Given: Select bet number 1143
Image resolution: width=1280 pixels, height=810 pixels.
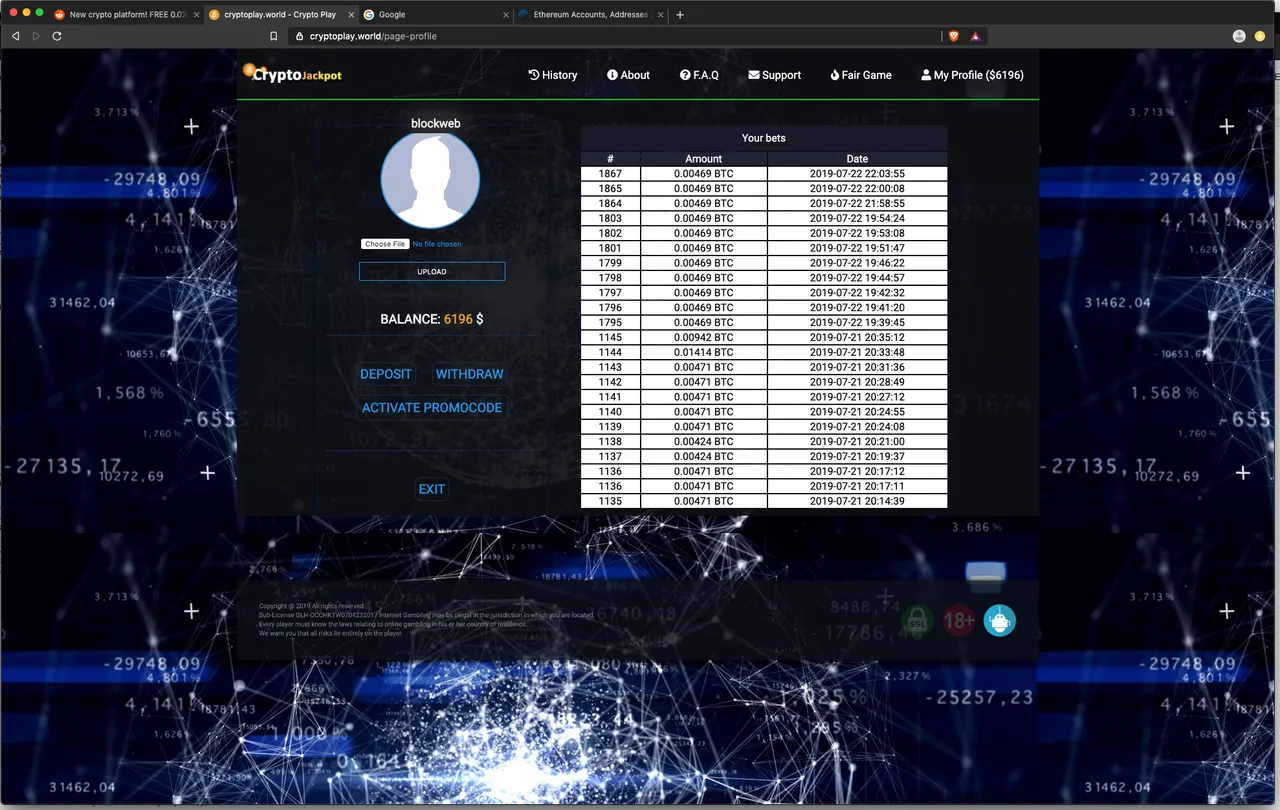Looking at the screenshot, I should click(610, 367).
